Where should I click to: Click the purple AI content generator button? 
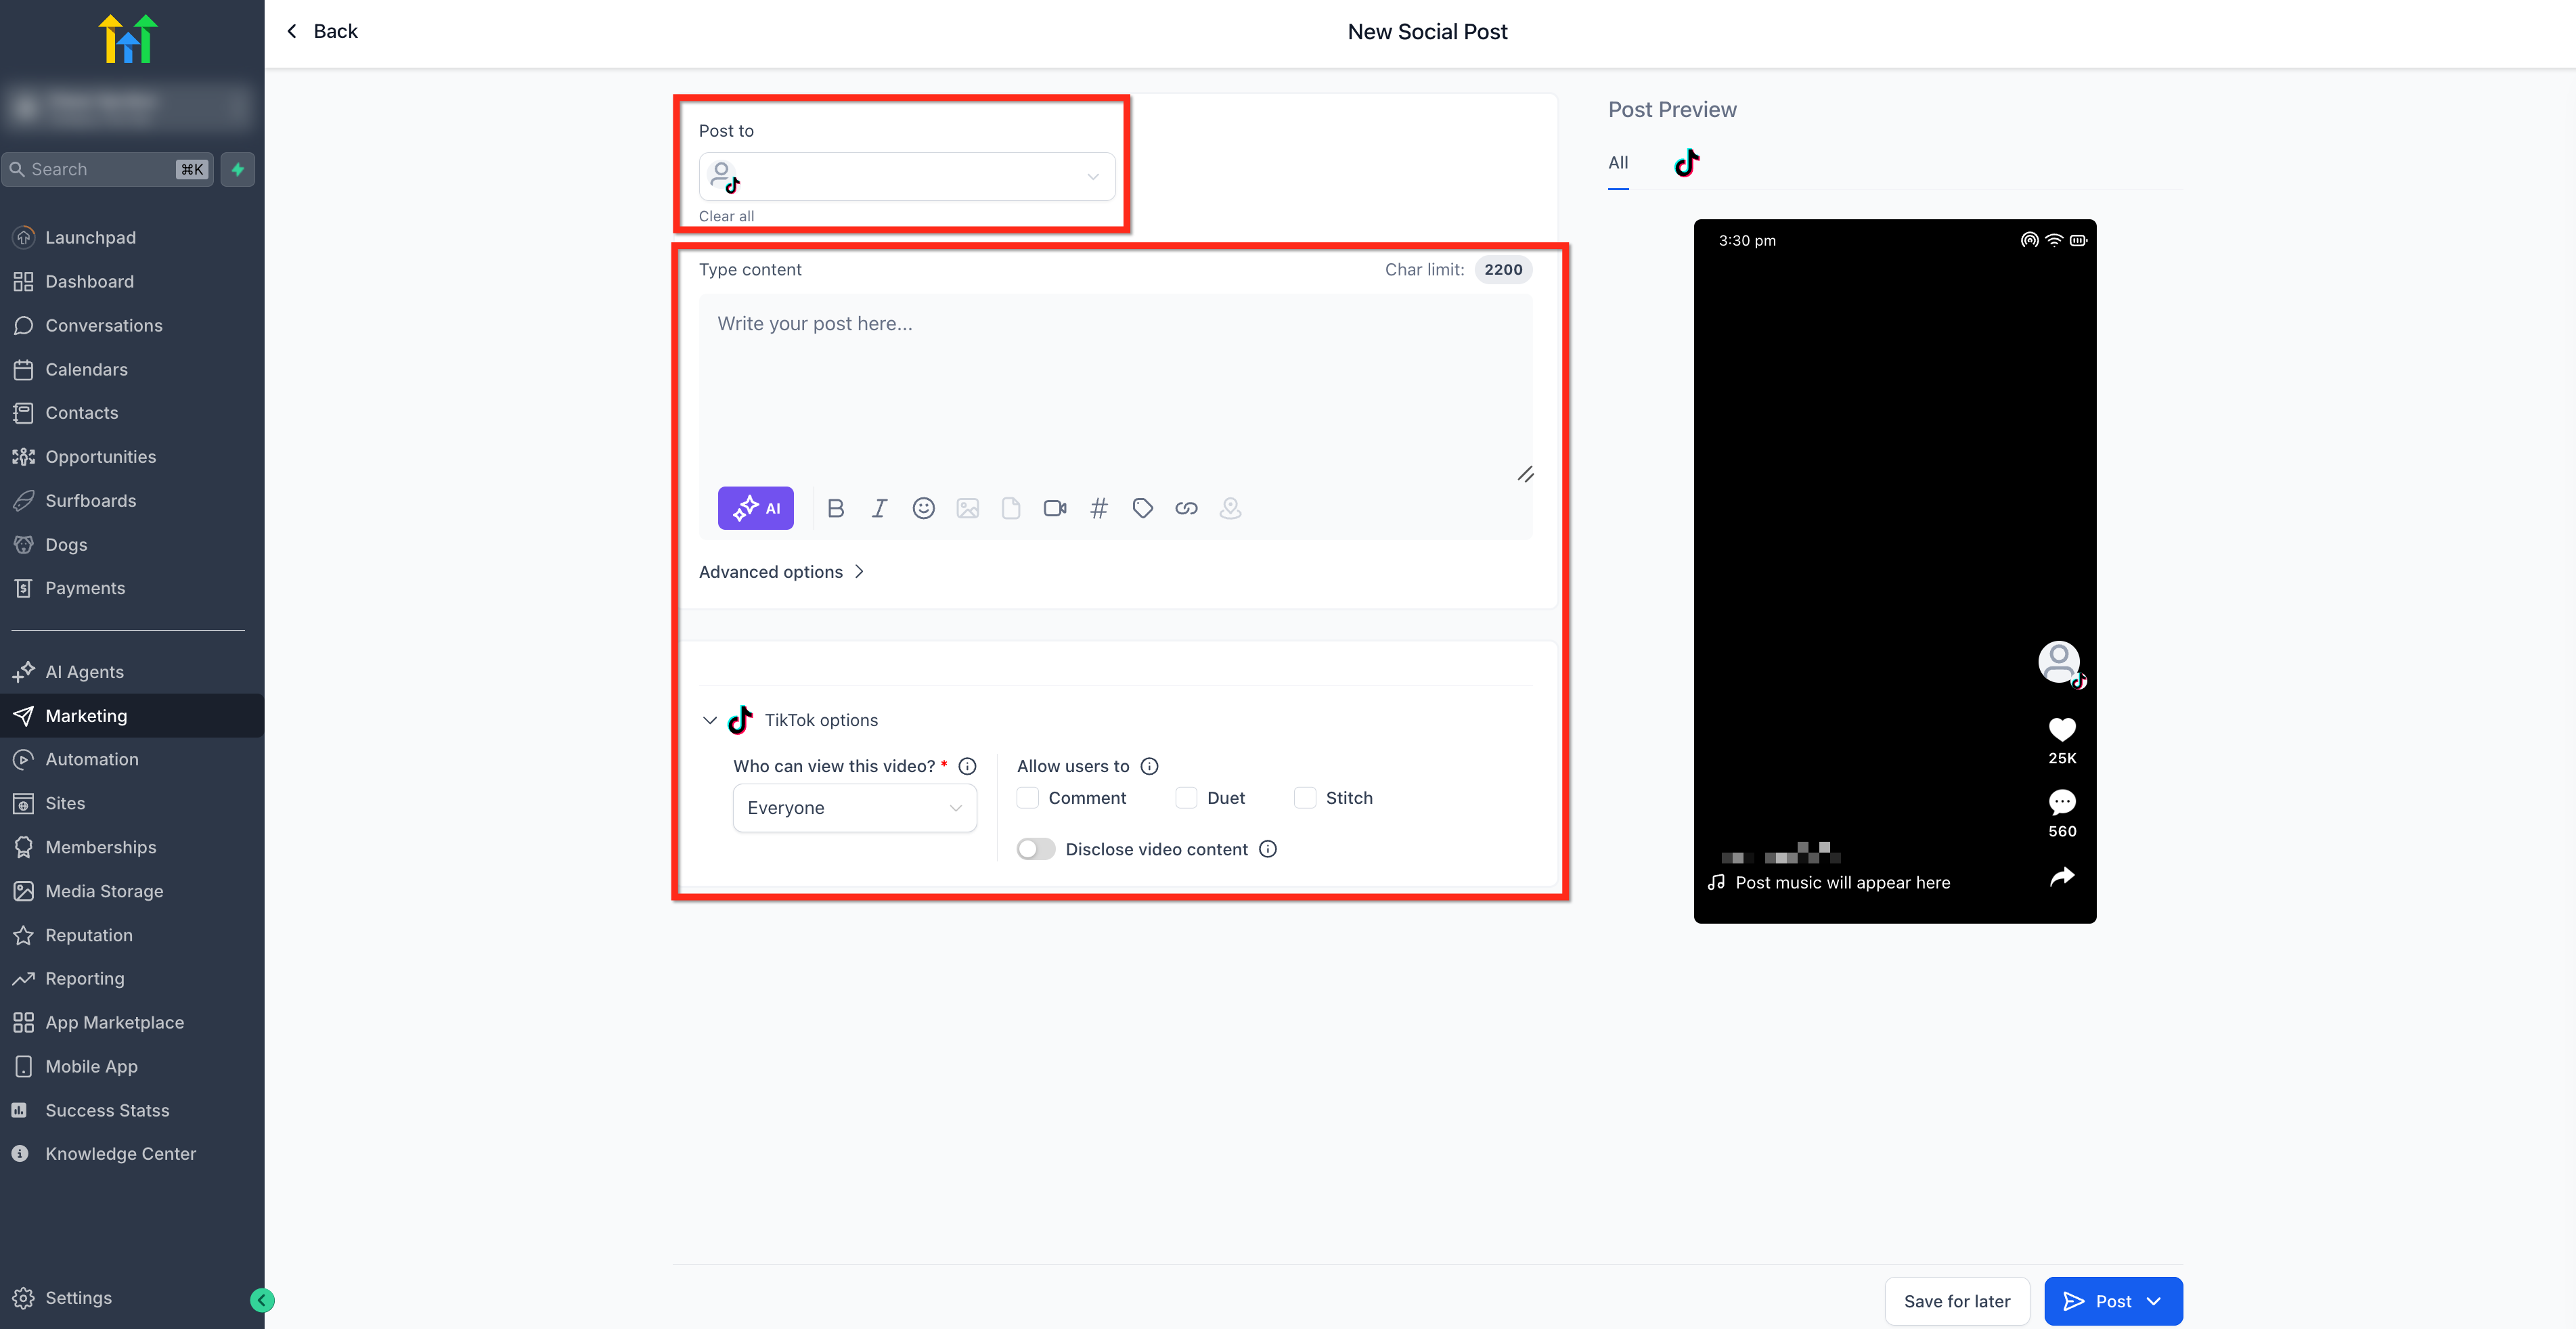pyautogui.click(x=755, y=508)
